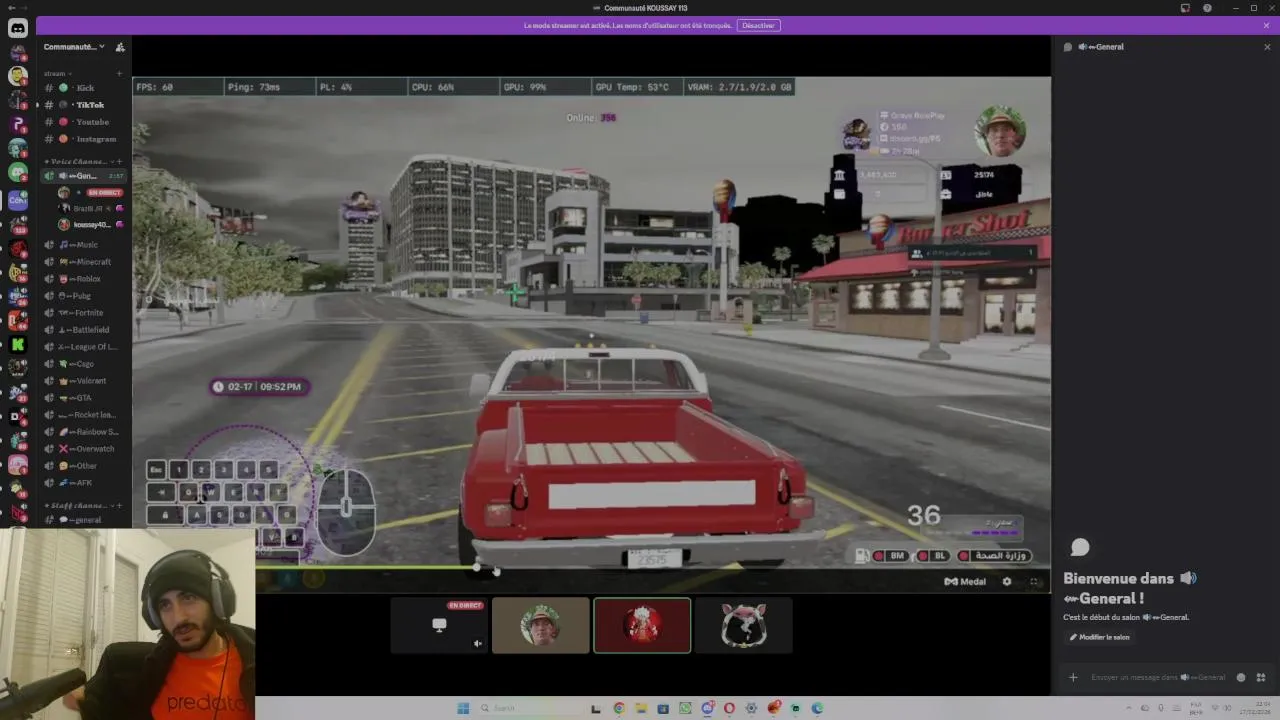Screen dimensions: 1280x720
Task: Click Modifier le salon button
Action: [1099, 637]
